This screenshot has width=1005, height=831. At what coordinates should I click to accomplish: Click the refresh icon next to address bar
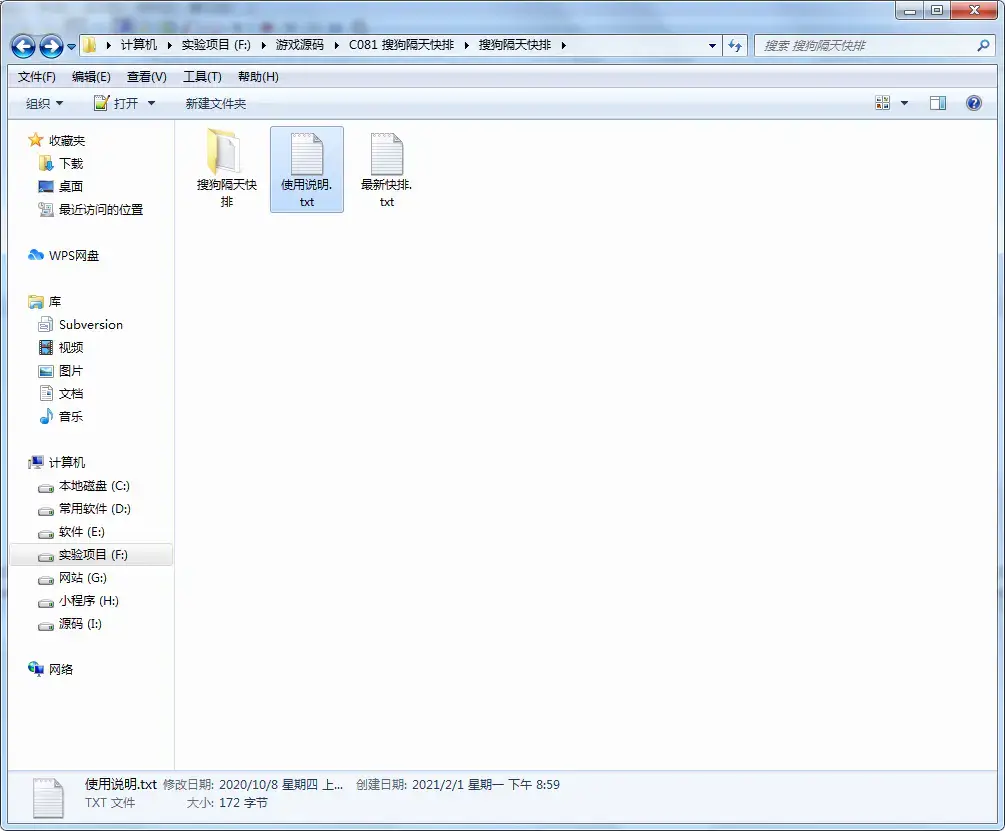pos(735,45)
